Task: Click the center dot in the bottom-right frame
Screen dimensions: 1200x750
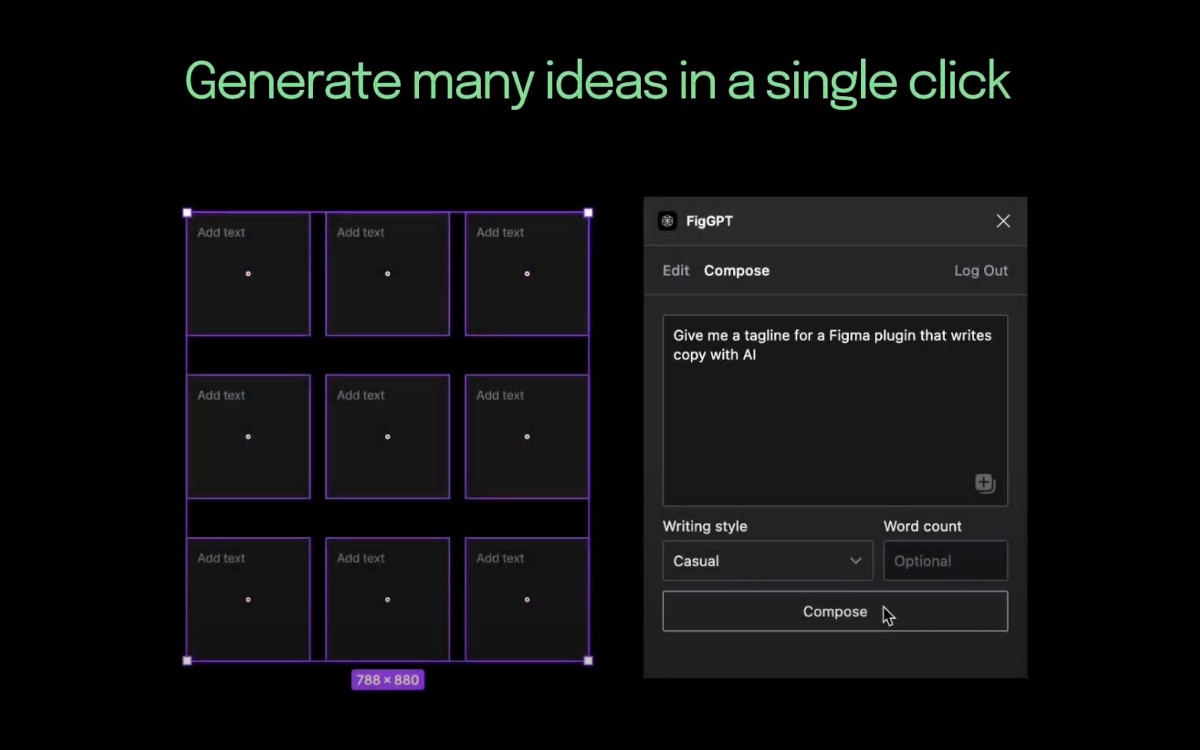Action: [x=527, y=599]
